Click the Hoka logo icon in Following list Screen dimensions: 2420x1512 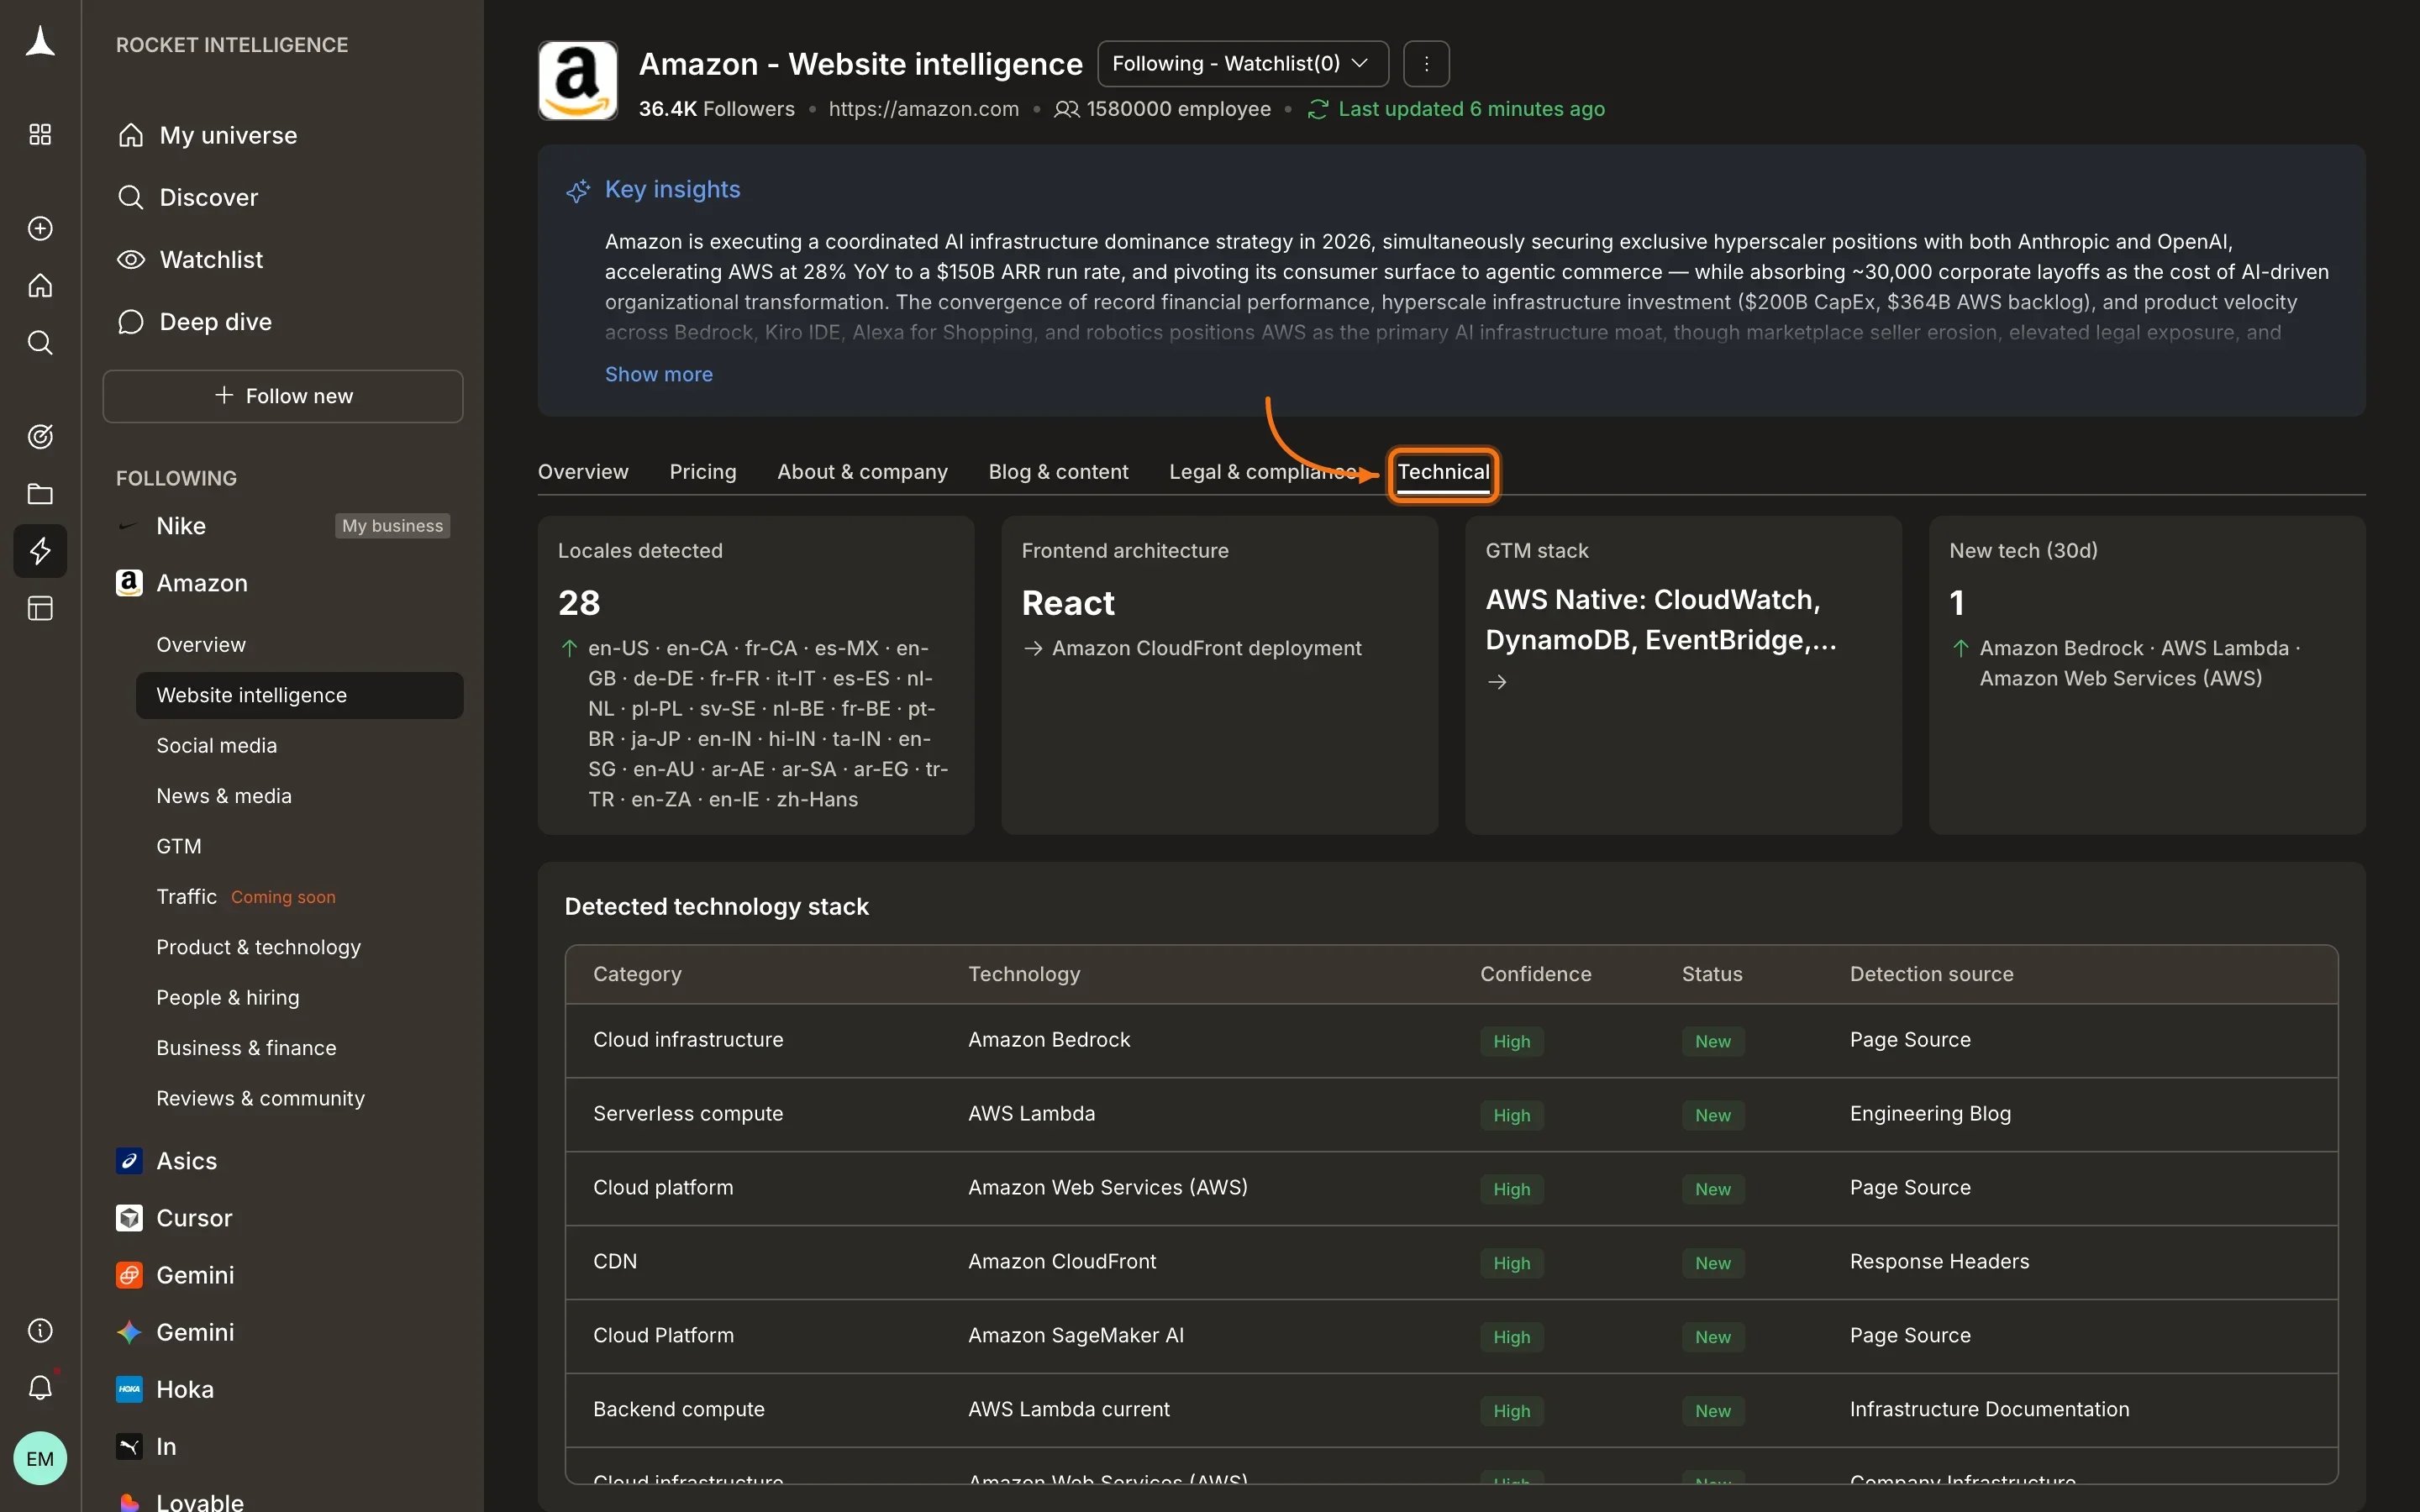click(129, 1389)
